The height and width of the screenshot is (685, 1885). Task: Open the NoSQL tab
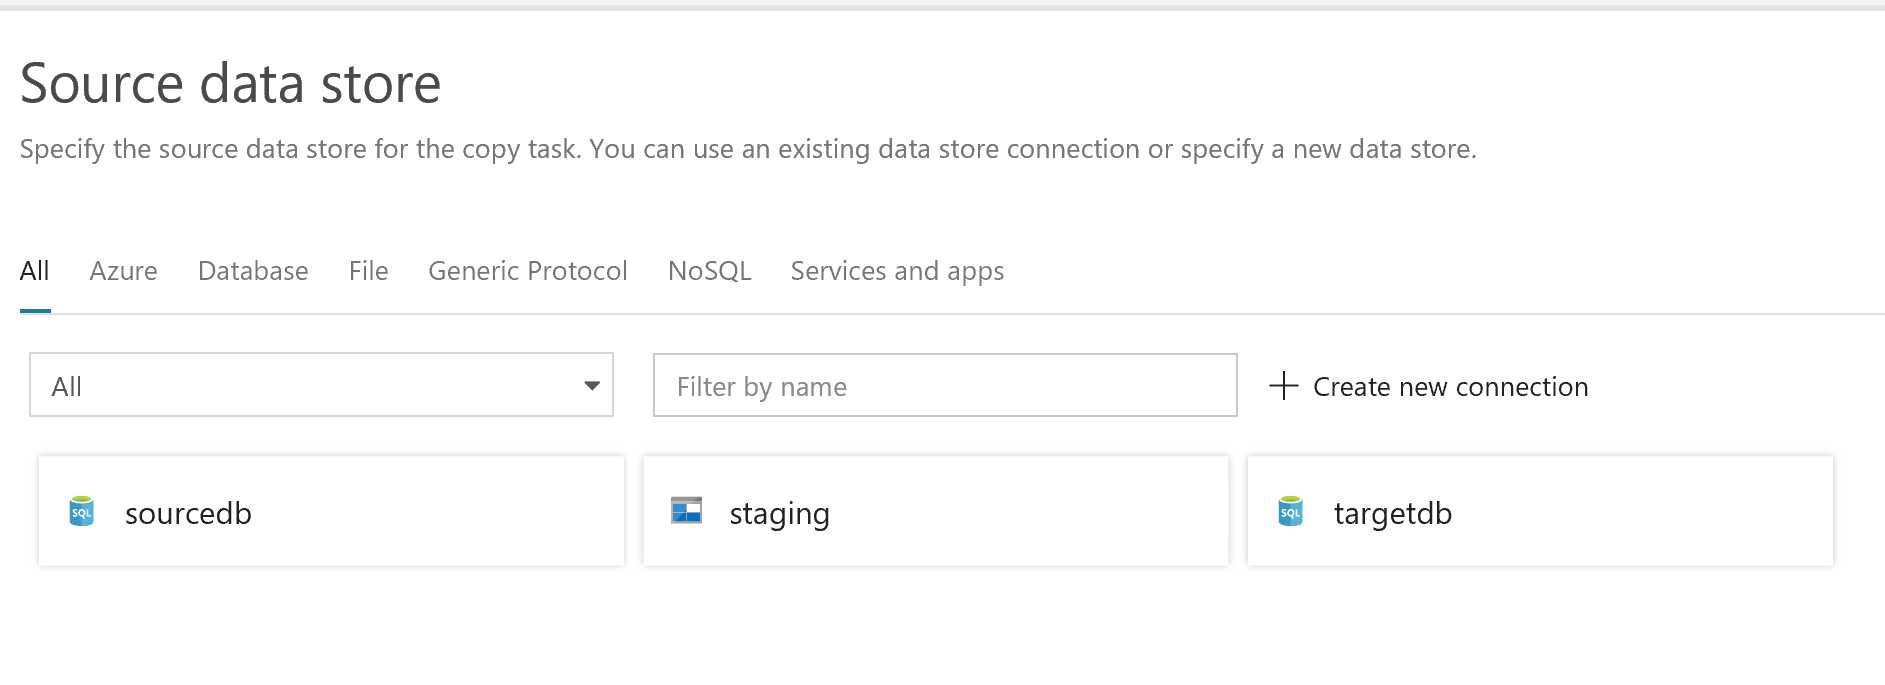(x=709, y=271)
